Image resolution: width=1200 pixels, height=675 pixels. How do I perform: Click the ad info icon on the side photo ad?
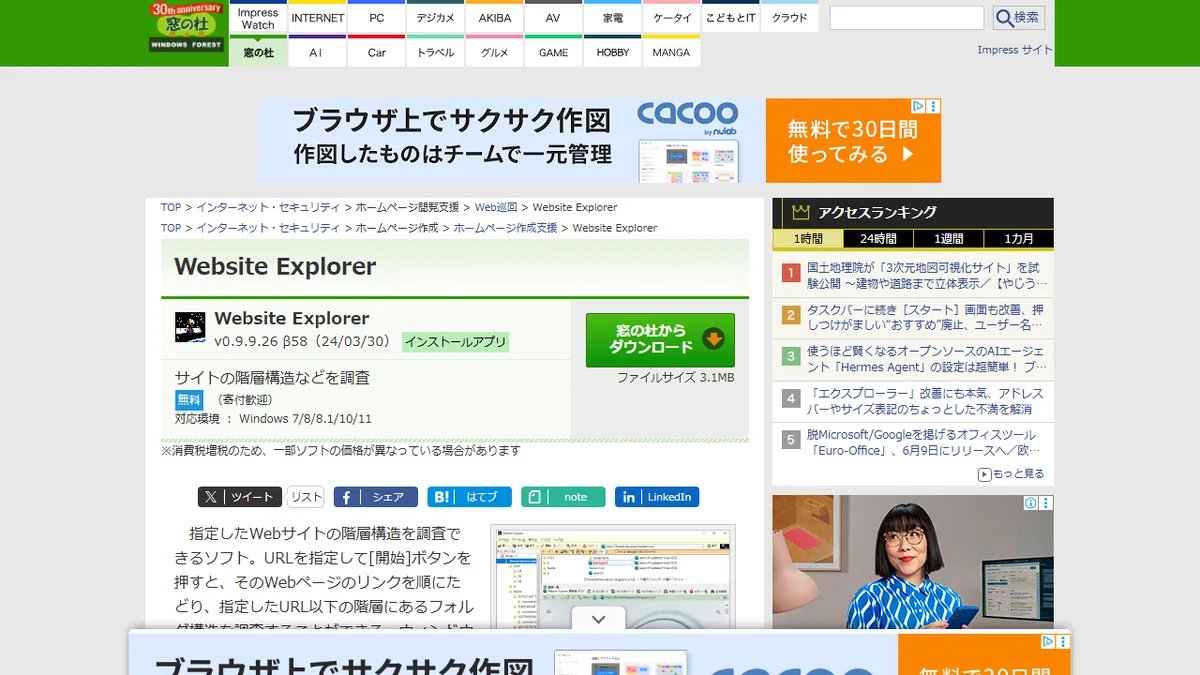pos(1031,503)
